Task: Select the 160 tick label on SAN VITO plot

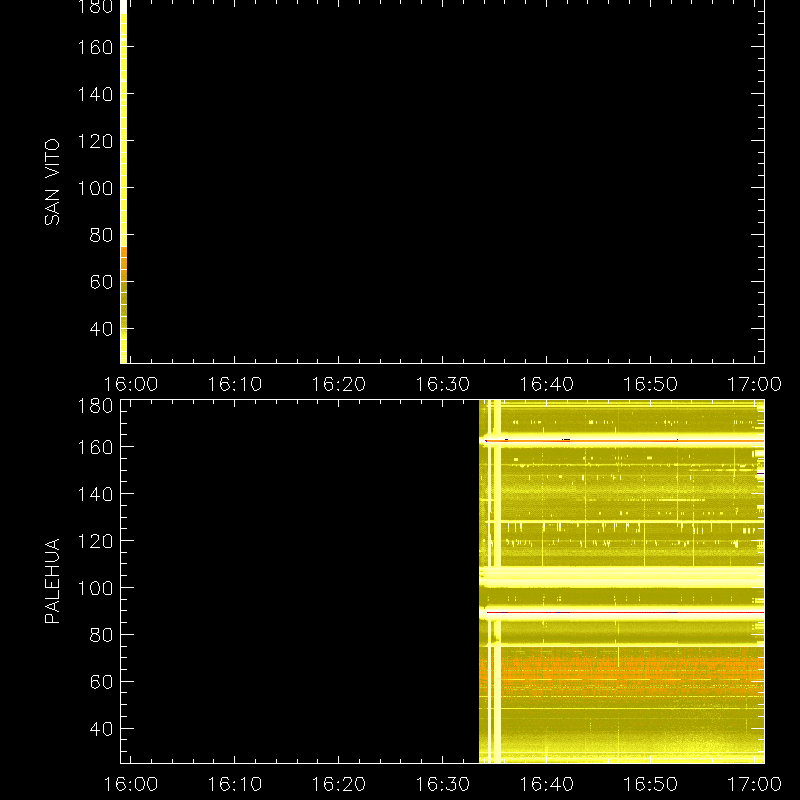Action: pyautogui.click(x=95, y=47)
